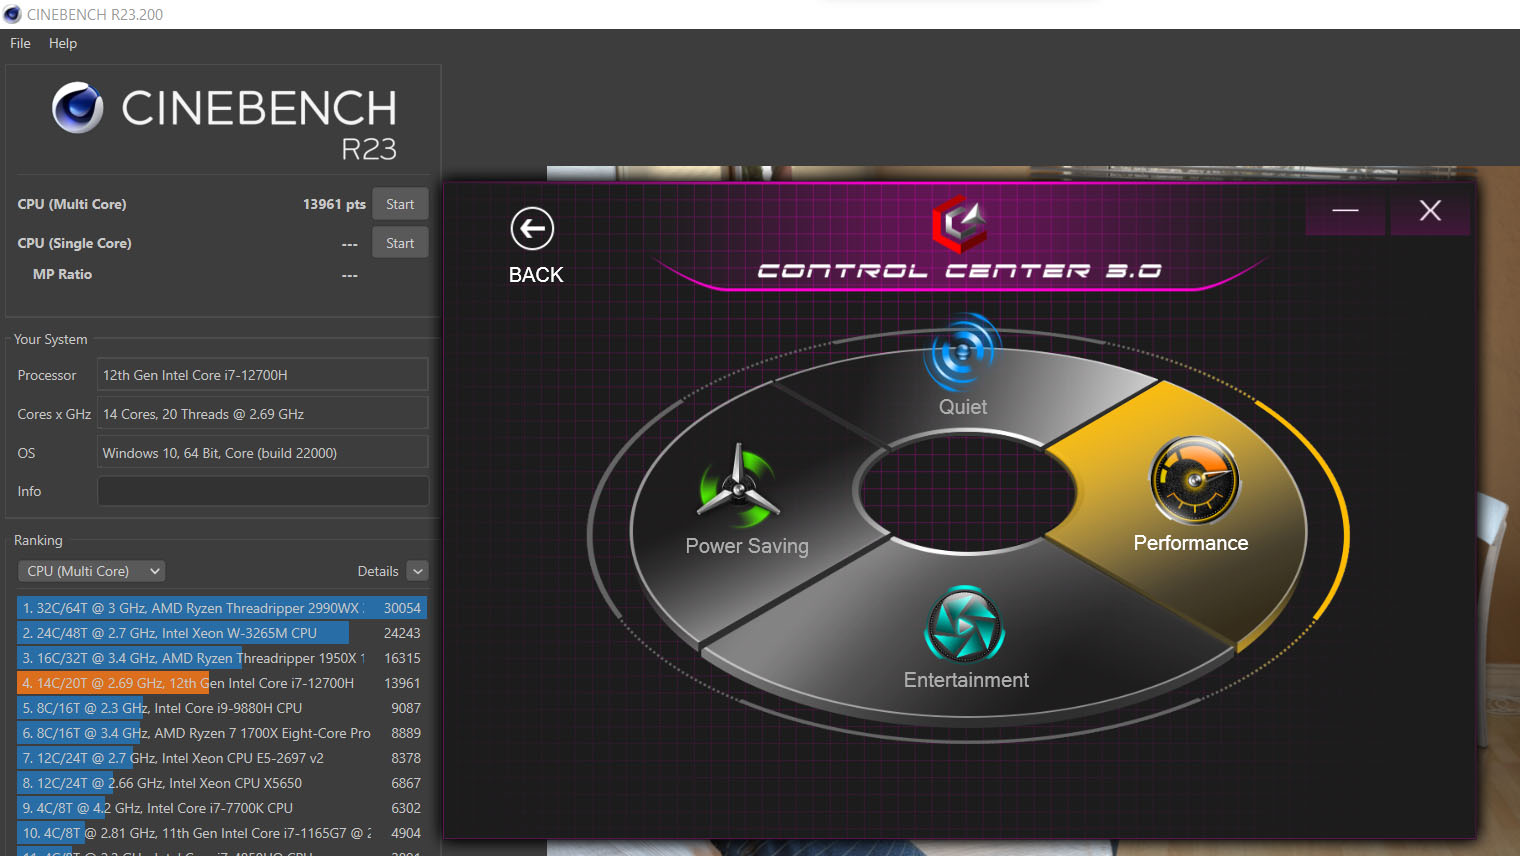The image size is (1520, 856).
Task: Choose the Power Saving fan icon
Action: click(738, 486)
